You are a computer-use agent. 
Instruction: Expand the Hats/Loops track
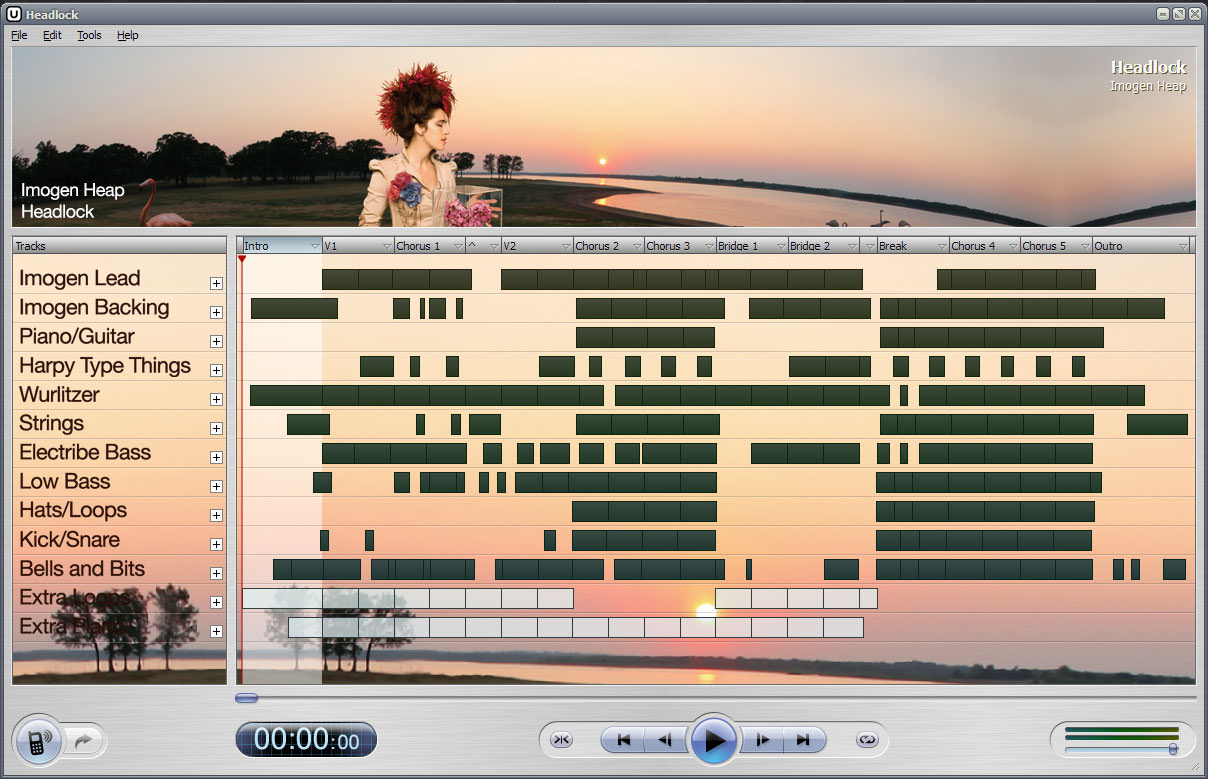[216, 515]
